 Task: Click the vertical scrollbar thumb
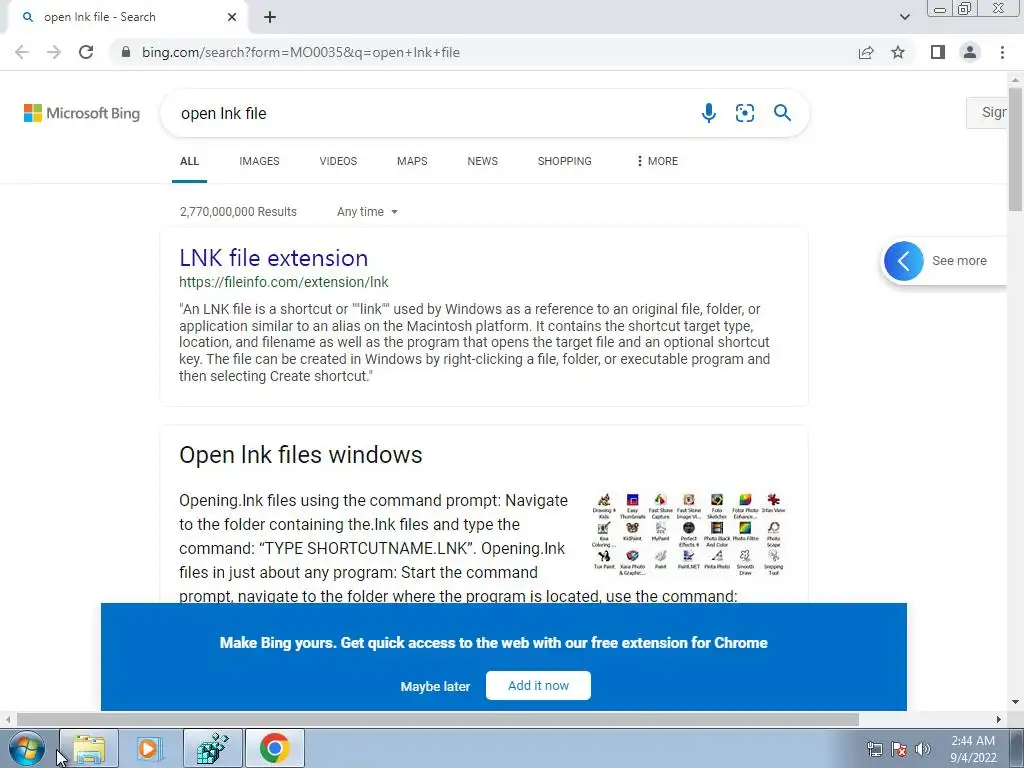1015,149
